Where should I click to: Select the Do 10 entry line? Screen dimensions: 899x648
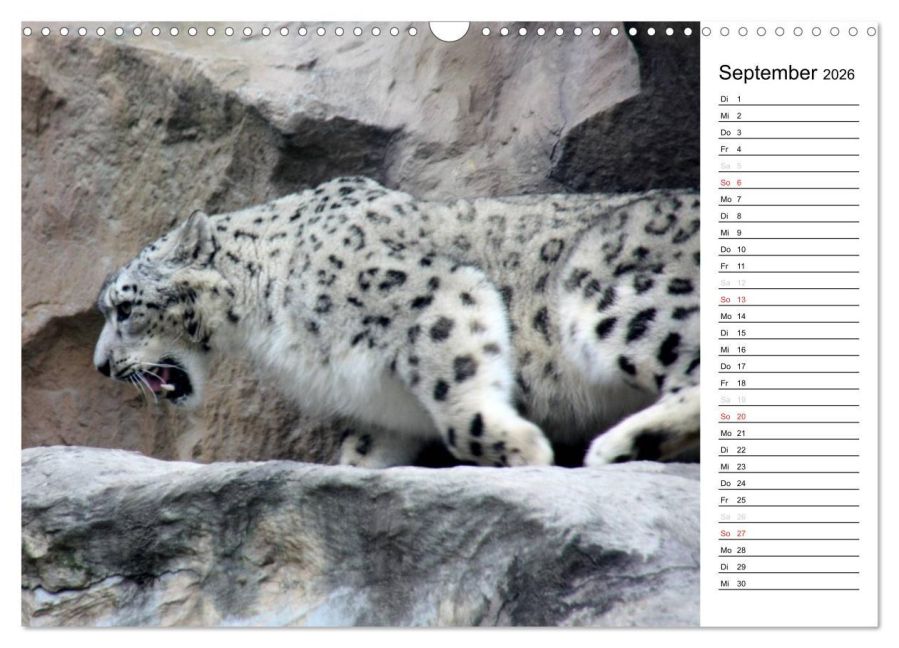pos(789,249)
